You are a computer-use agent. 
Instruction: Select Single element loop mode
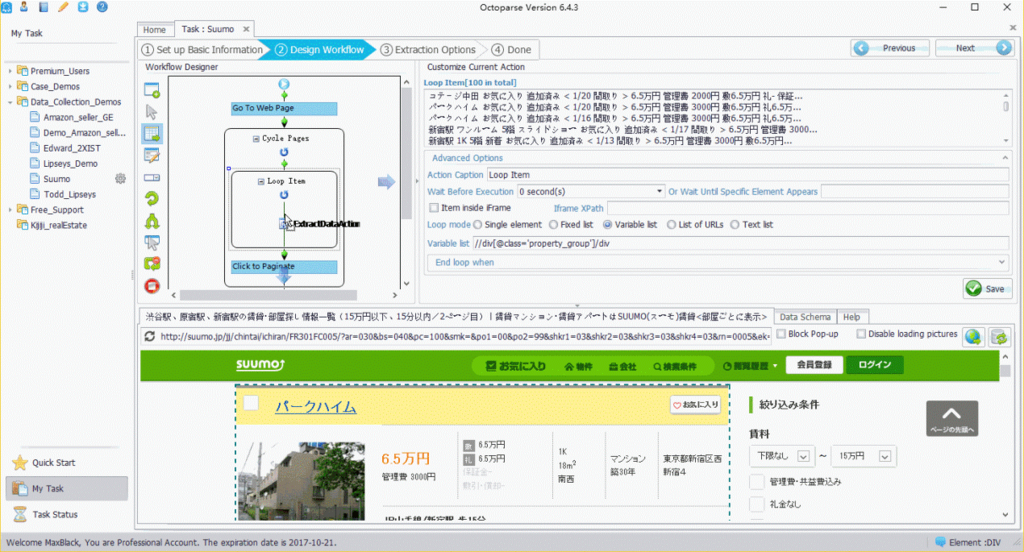pos(478,225)
